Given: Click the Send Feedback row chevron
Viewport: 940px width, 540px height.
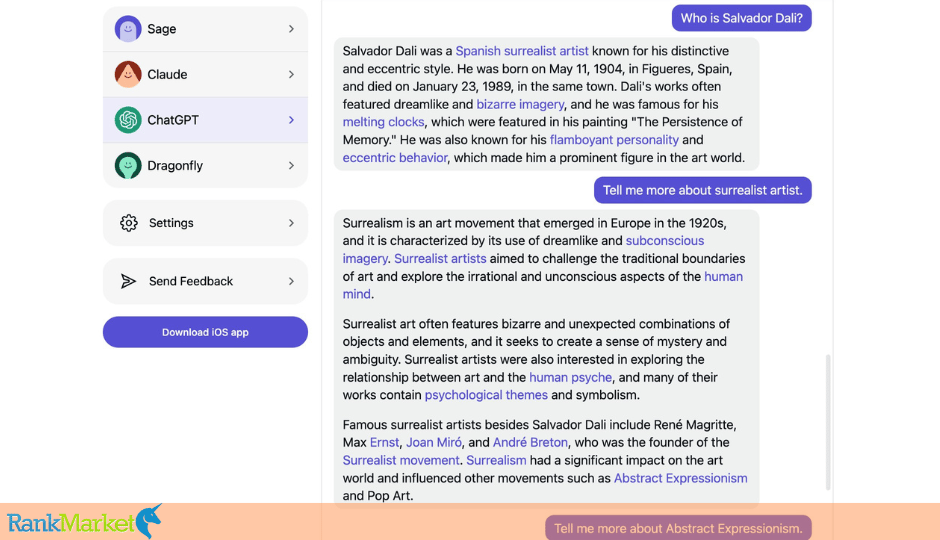Looking at the screenshot, I should (x=291, y=281).
